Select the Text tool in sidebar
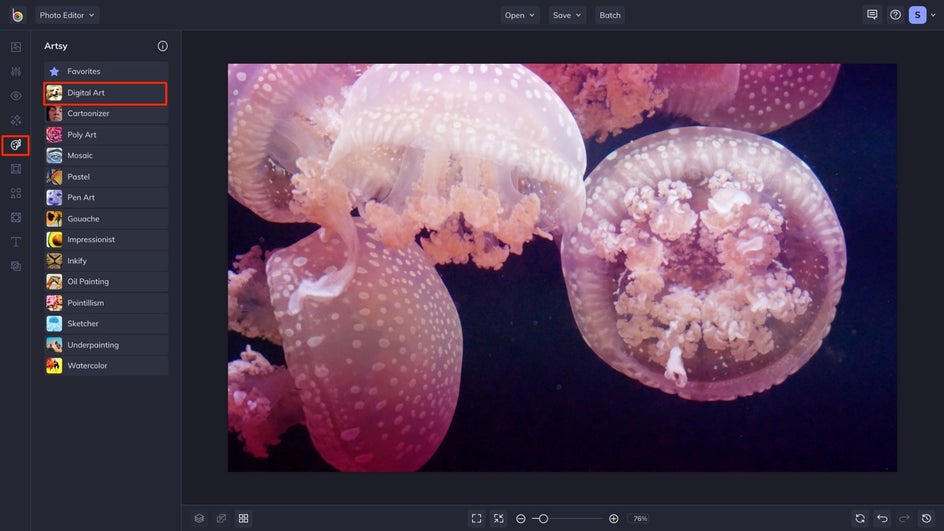This screenshot has height=531, width=944. click(15, 242)
